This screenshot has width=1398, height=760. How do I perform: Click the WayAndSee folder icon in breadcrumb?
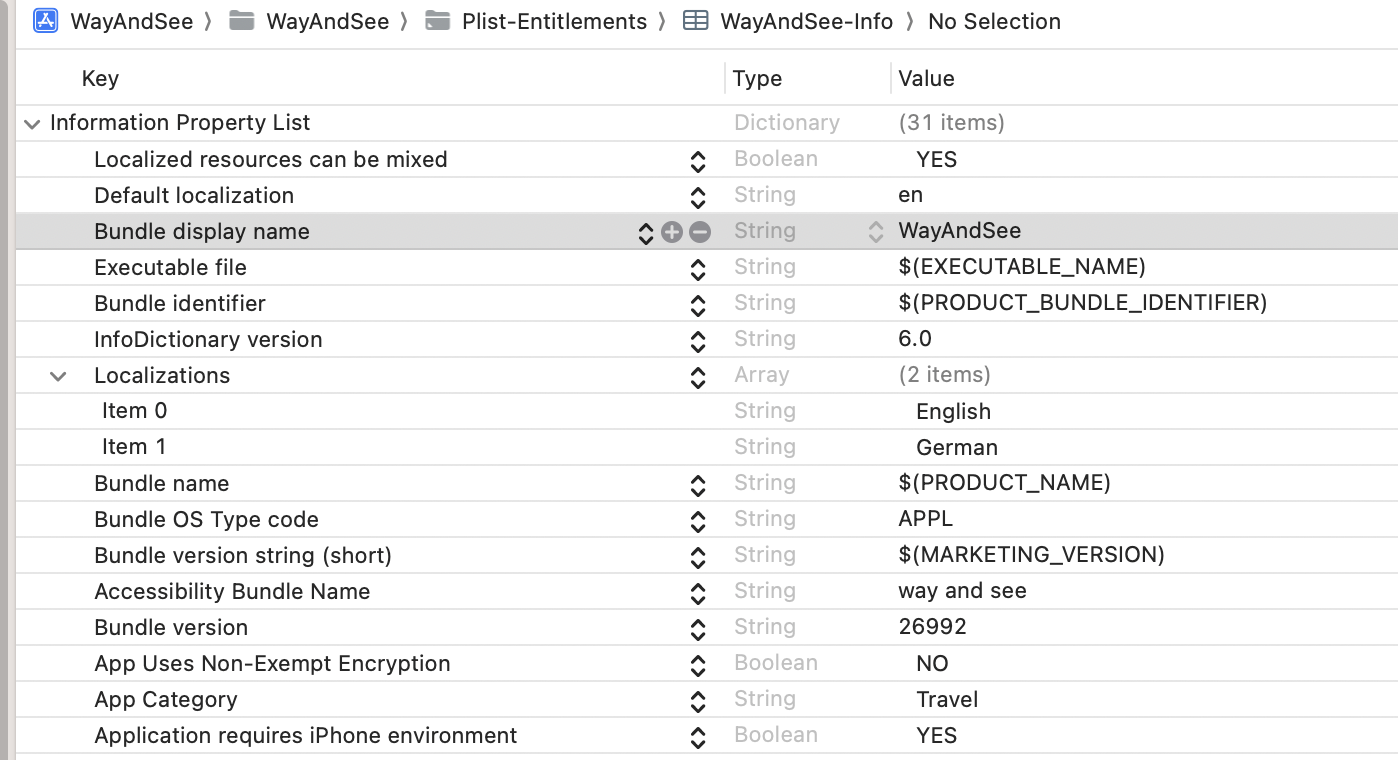point(241,21)
